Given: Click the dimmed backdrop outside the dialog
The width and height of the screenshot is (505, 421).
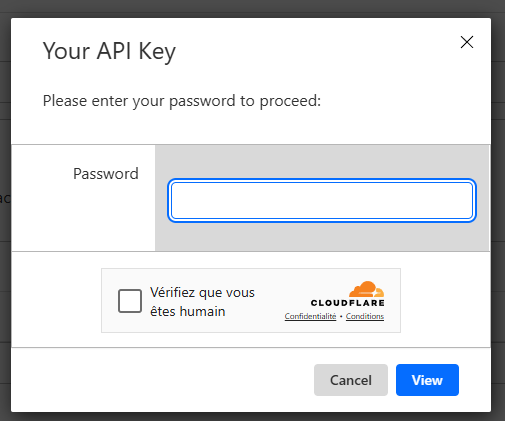Looking at the screenshot, I should (x=252, y=7).
